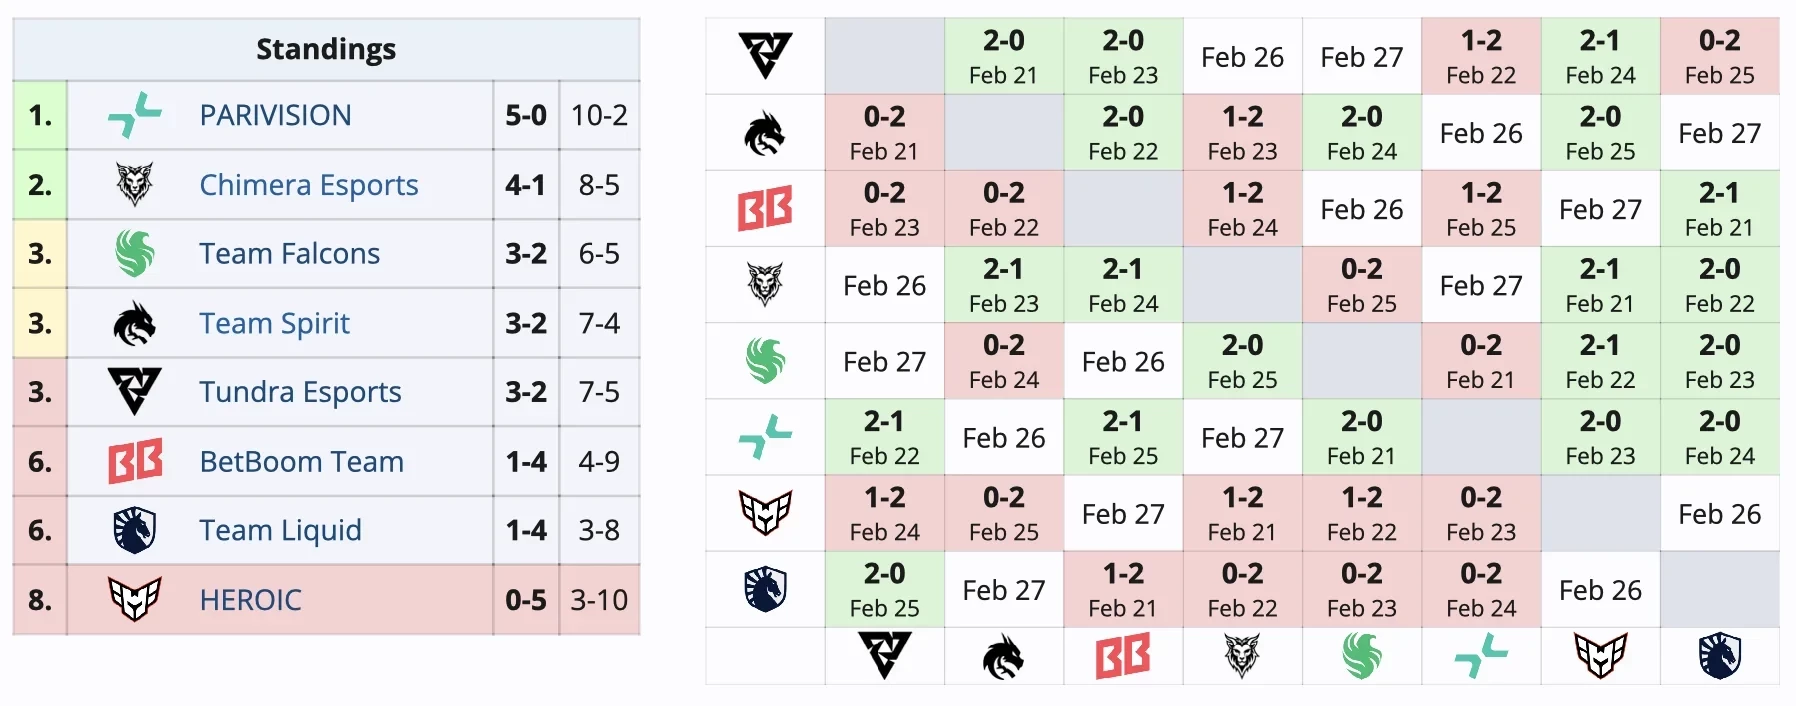Viewport: 1796px width, 706px height.
Task: Go to the HEROIC team name link
Action: pyautogui.click(x=250, y=600)
